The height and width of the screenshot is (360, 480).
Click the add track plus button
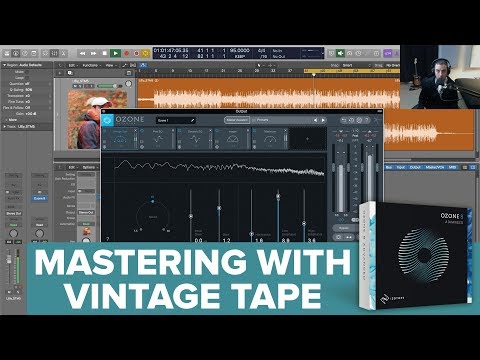pos(60,73)
